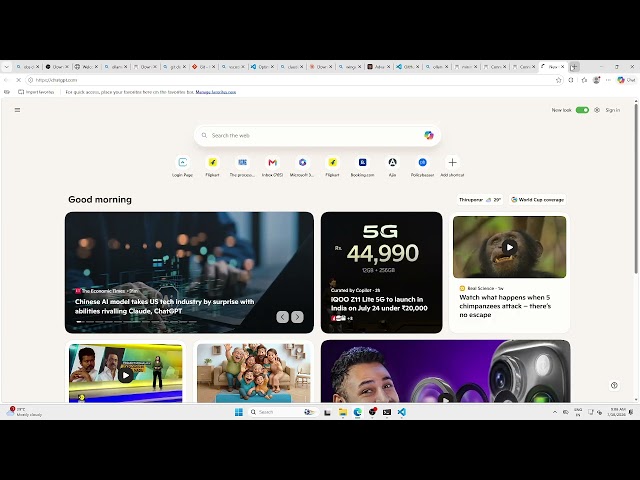Click the Microsoft Edge taskbar icon
Viewport: 640px width, 480px height.
(358, 412)
